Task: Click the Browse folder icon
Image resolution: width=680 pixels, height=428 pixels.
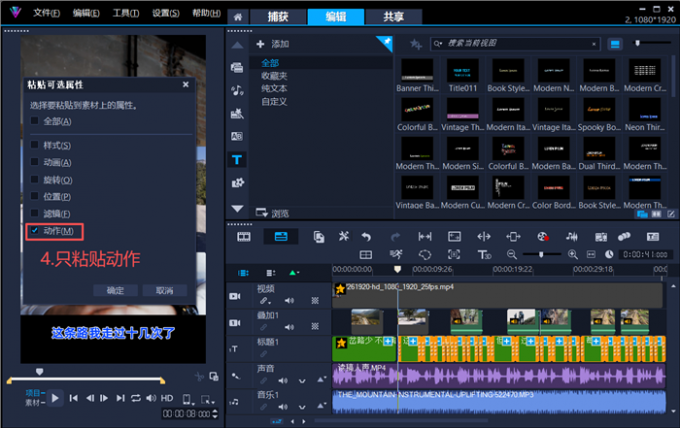Action: click(x=262, y=213)
